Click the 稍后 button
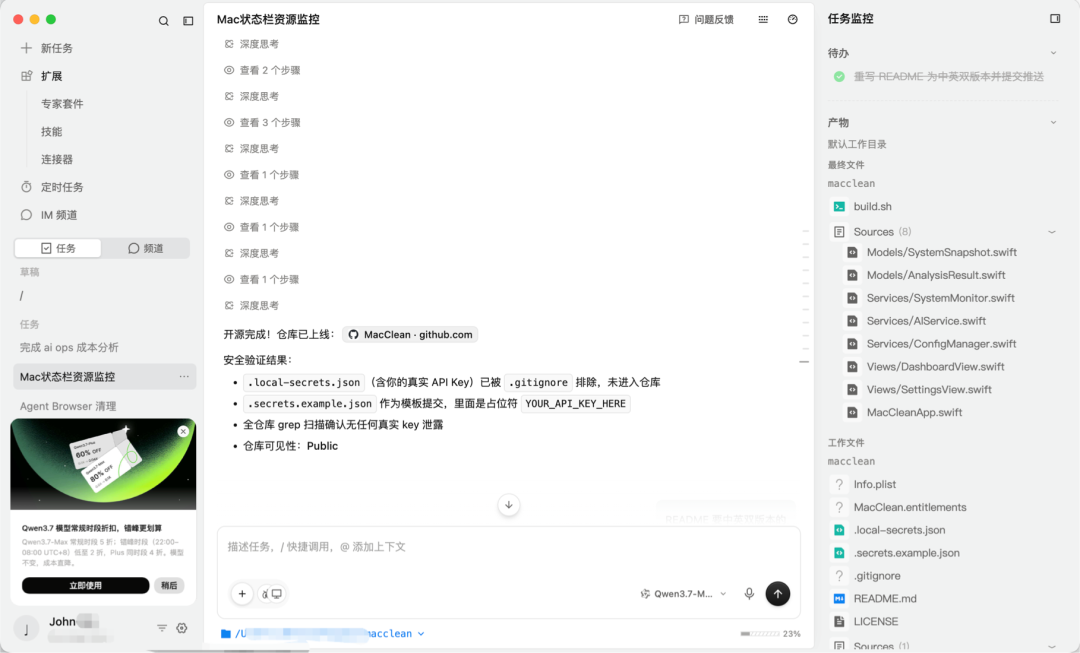 click(169, 585)
